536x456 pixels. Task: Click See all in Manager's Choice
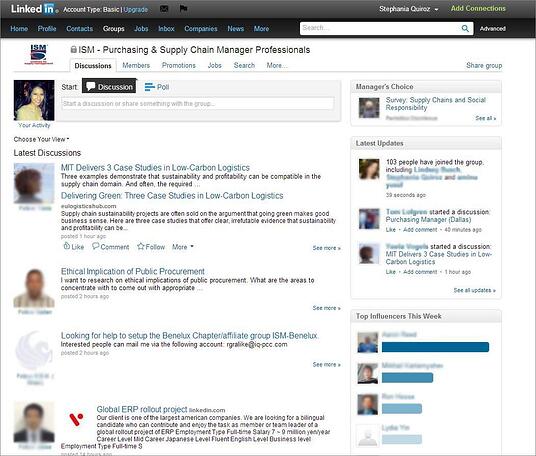485,118
